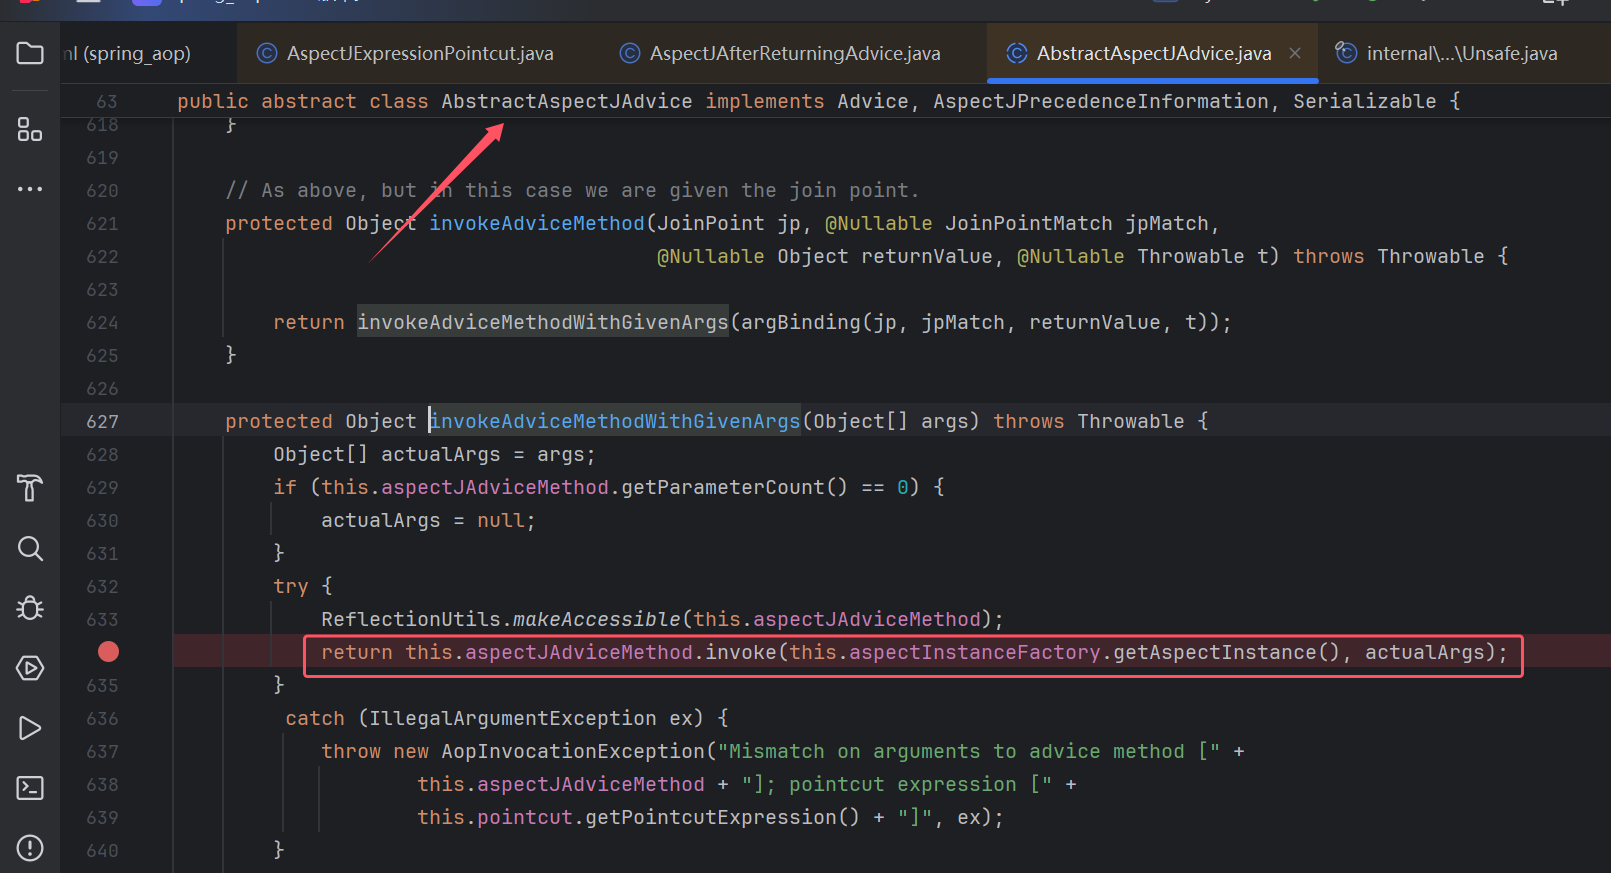The width and height of the screenshot is (1611, 873).
Task: Click the invokeAdviceMethod method name
Action: (537, 223)
